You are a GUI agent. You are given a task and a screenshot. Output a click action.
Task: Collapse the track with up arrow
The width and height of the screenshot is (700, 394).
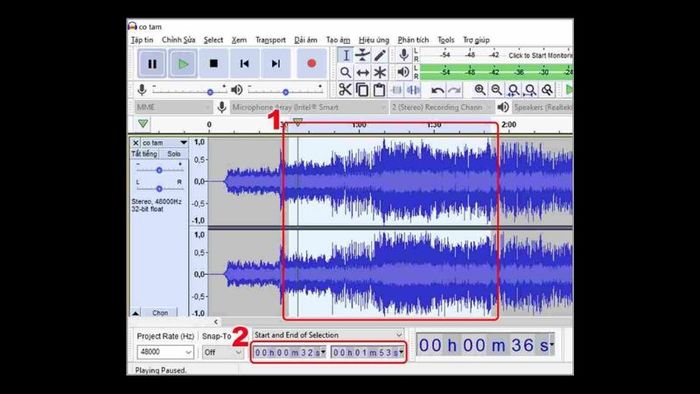[135, 312]
